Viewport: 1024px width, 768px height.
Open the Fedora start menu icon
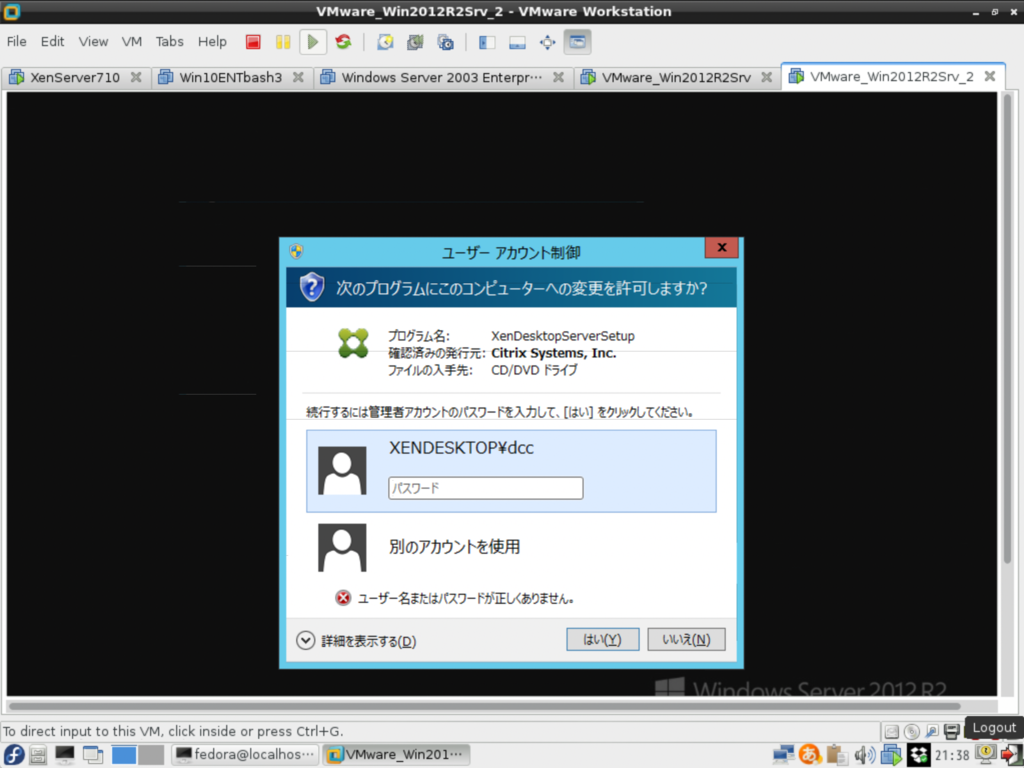point(13,755)
